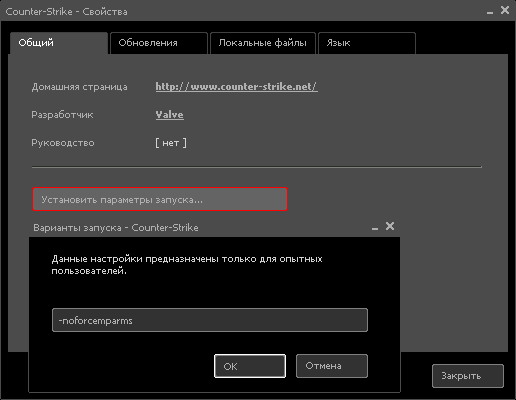Screen dimensions: 516x400
Task: Open the Обновления tab
Action: click(x=159, y=43)
